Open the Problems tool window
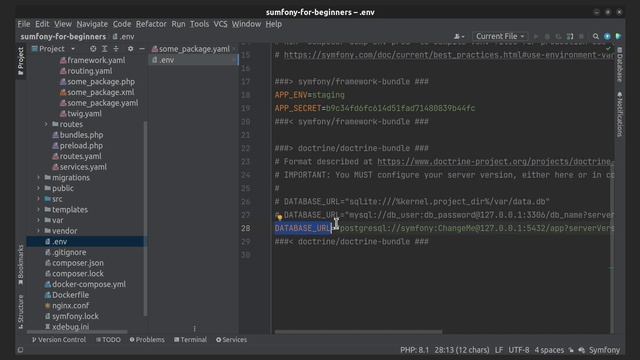Viewport: 640px width, 360px height. click(x=147, y=340)
